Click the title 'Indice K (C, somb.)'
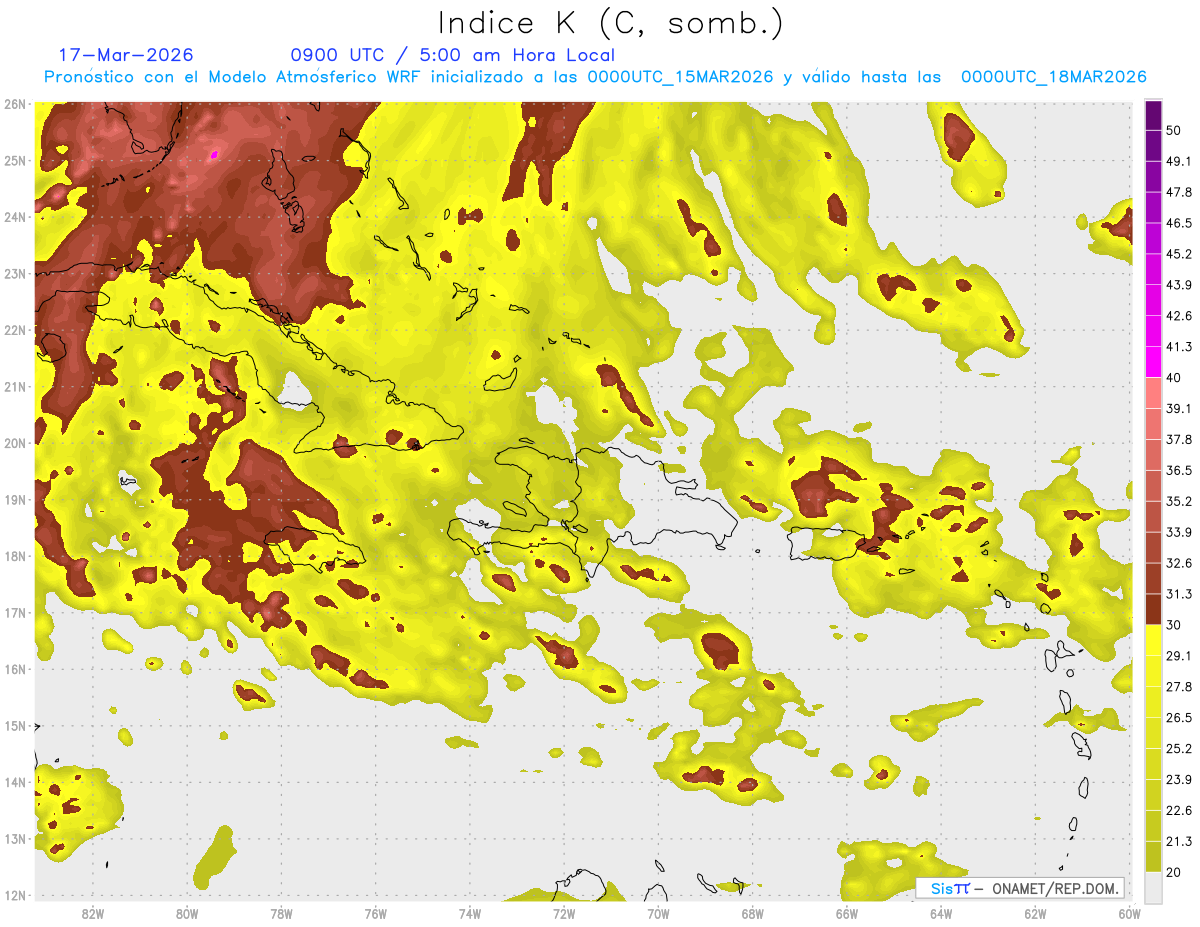Viewport: 1200px width, 927px height. 610,23
